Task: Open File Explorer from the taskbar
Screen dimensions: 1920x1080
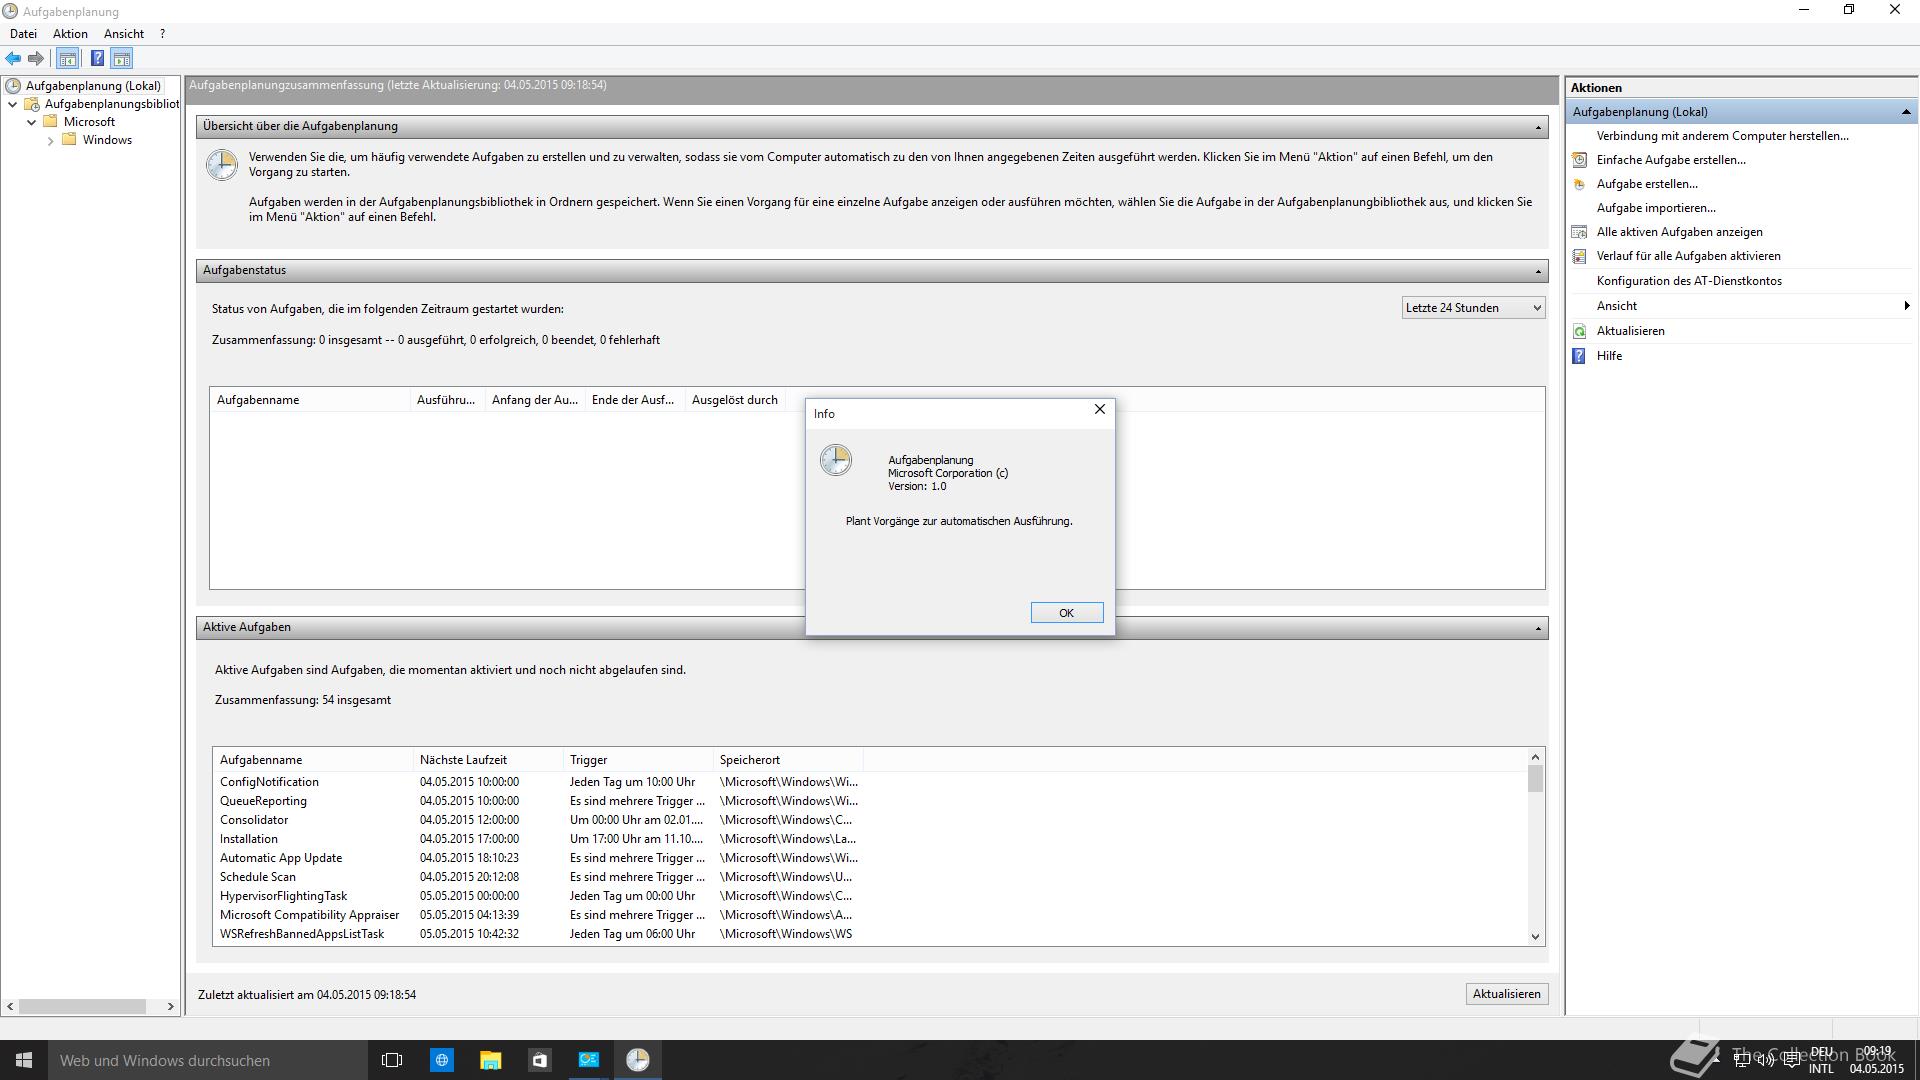Action: pyautogui.click(x=490, y=1060)
